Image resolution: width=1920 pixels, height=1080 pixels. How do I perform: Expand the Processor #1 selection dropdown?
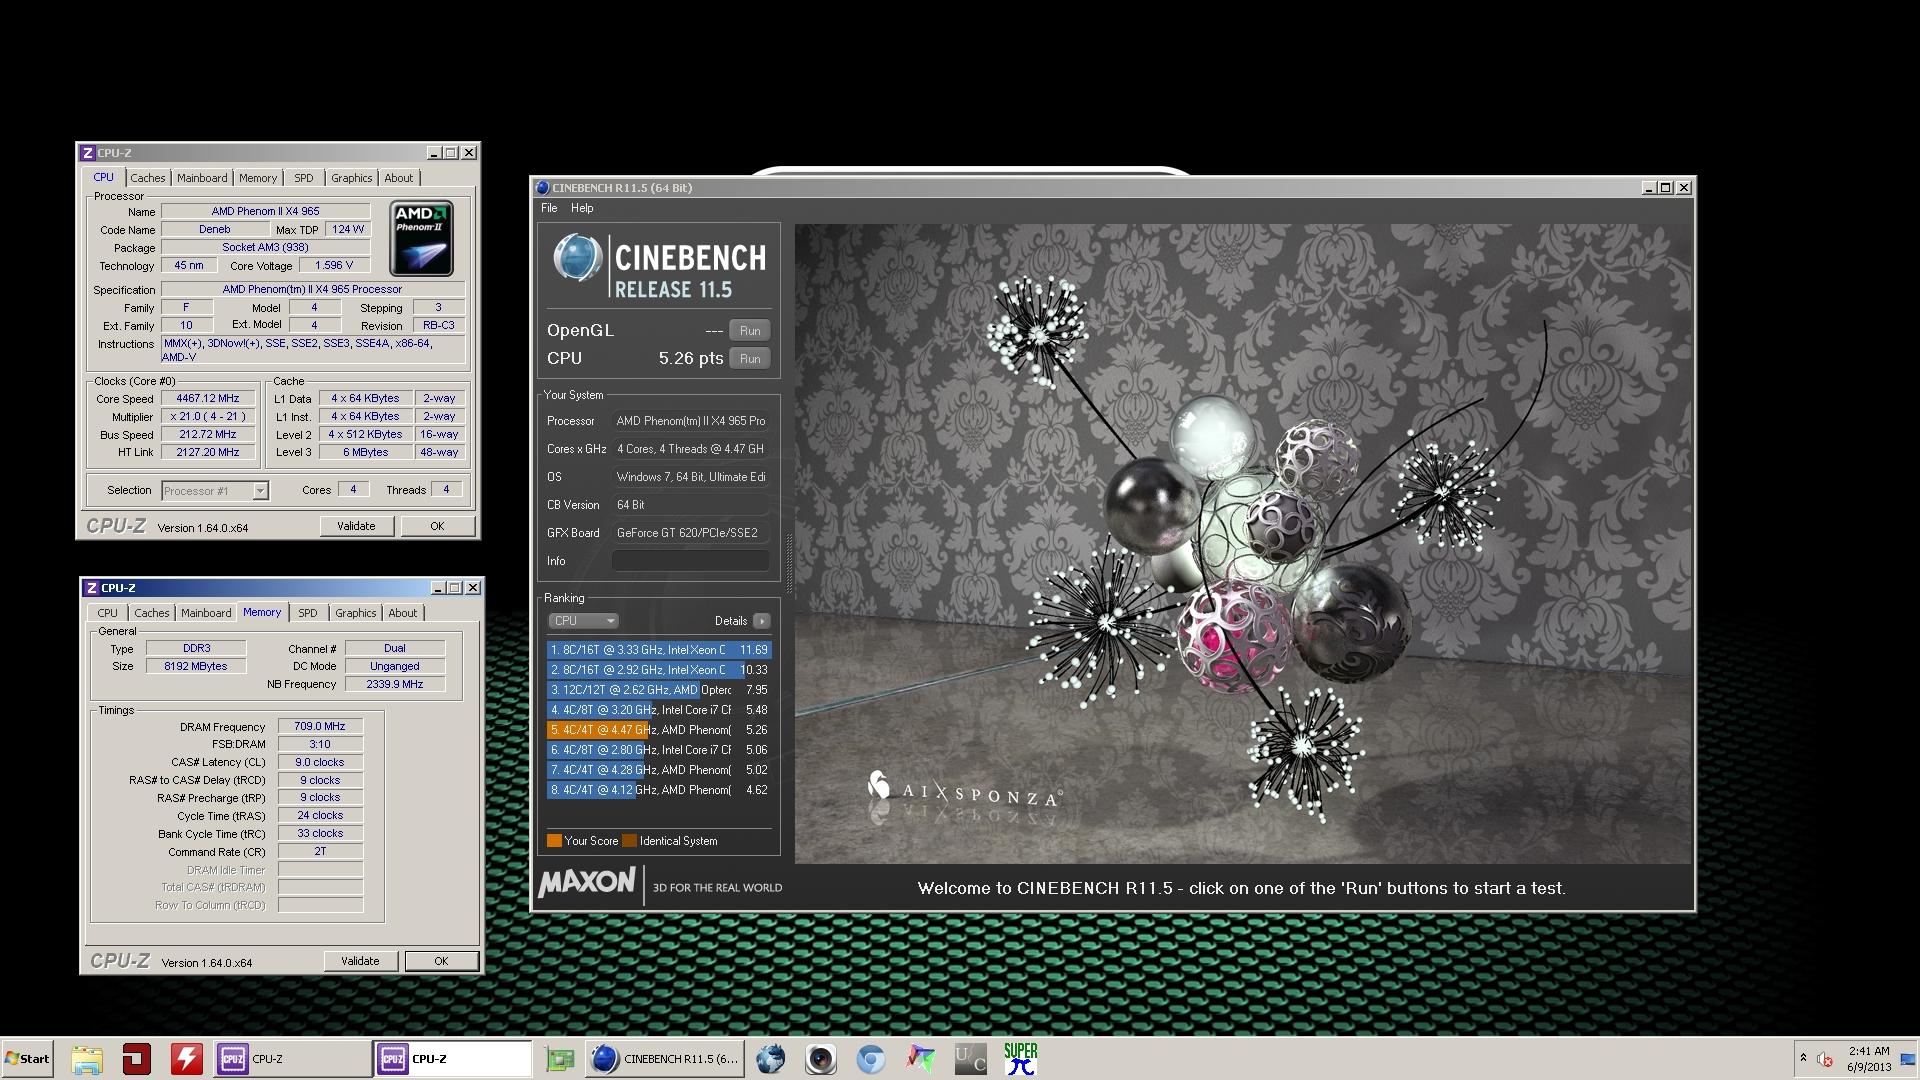pyautogui.click(x=260, y=491)
